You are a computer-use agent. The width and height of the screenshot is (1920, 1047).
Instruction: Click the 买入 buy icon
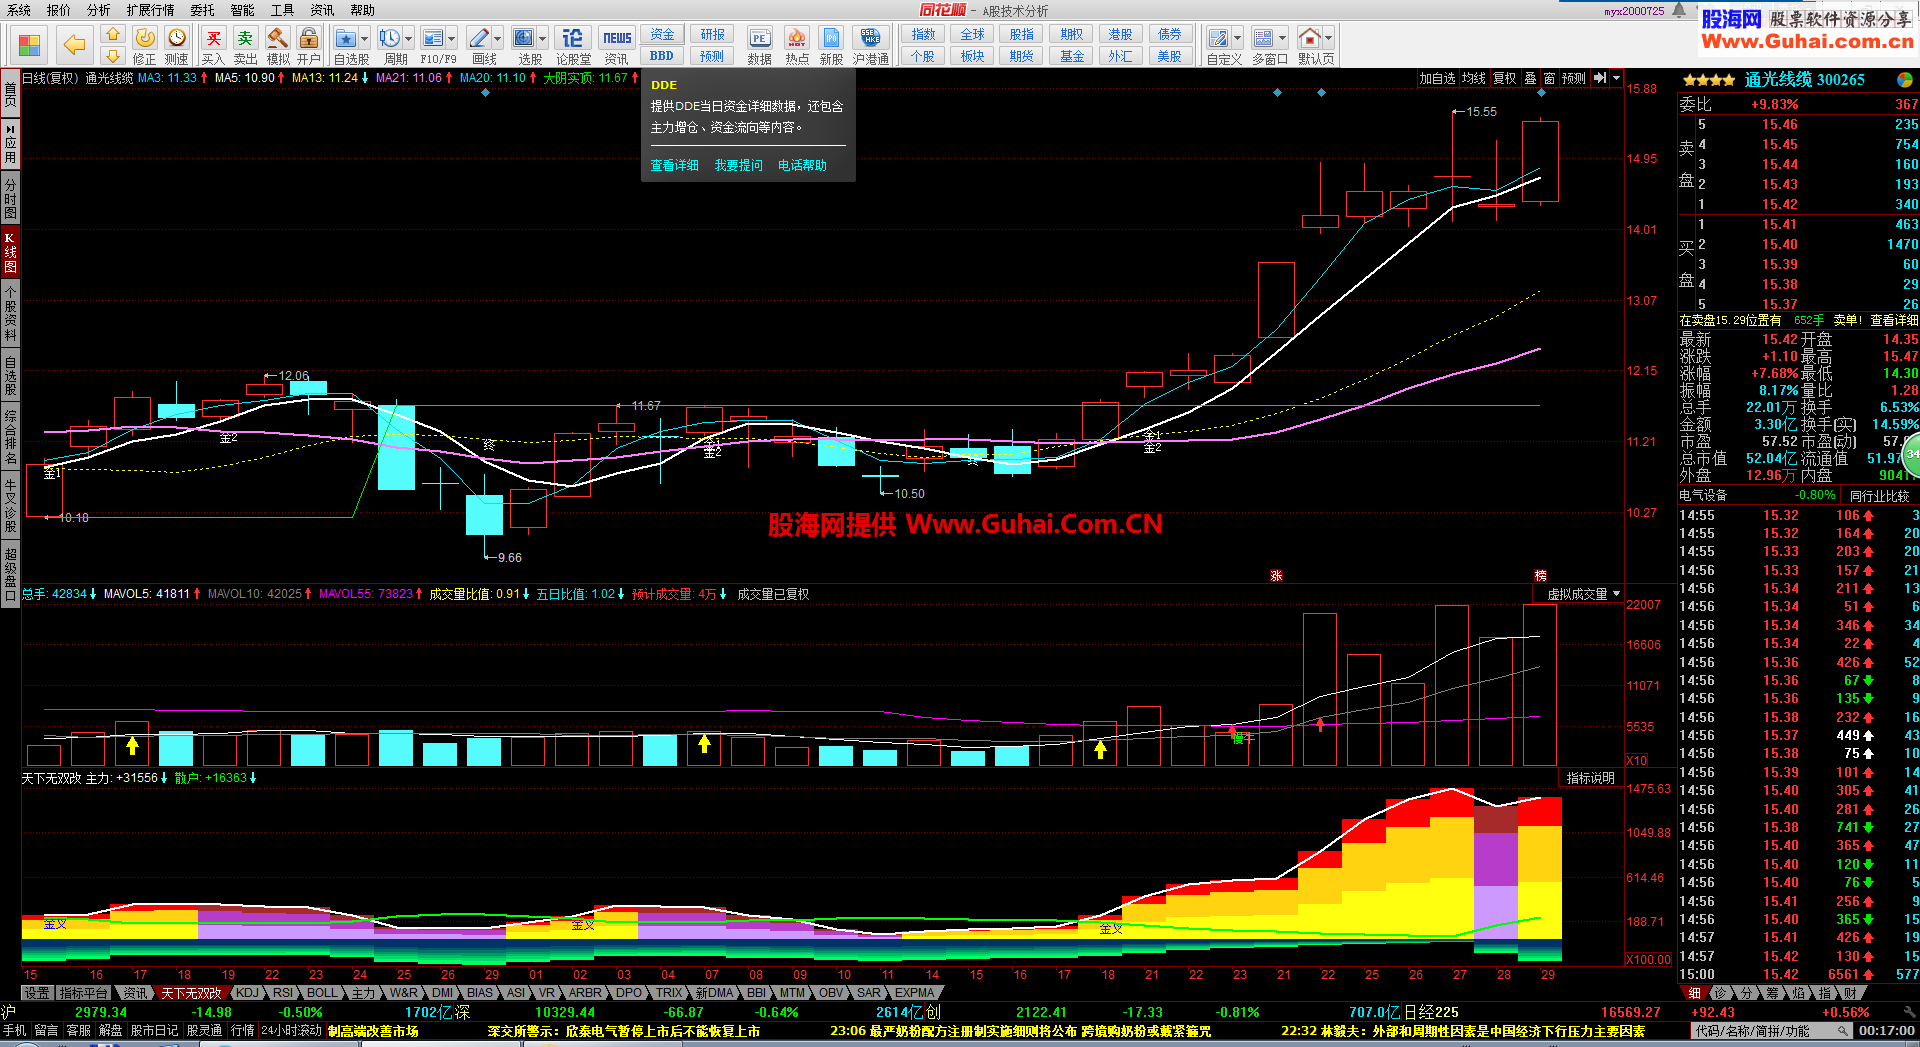point(213,38)
